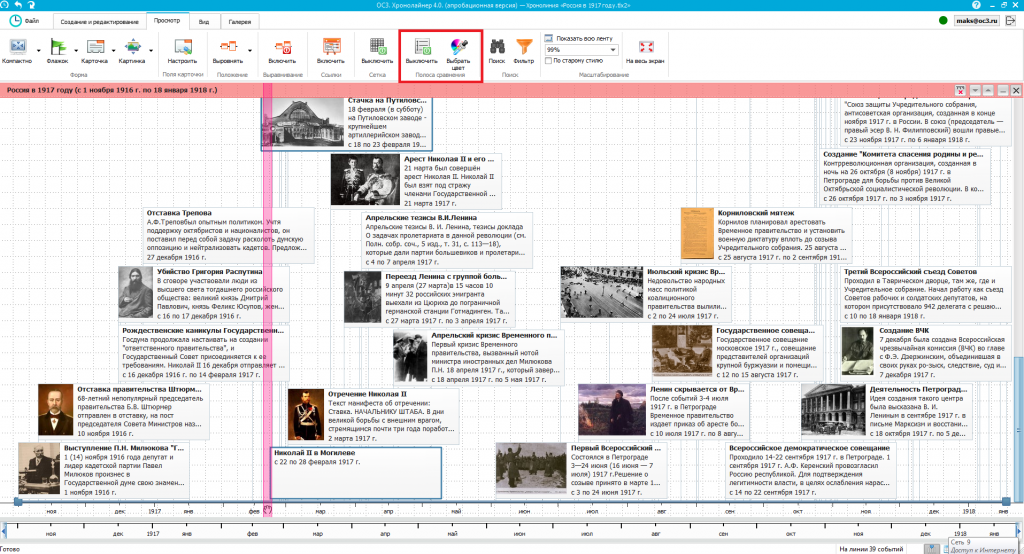This screenshot has height=554, width=1024.
Task: Click the Выровнять position icon
Action: pos(228,47)
